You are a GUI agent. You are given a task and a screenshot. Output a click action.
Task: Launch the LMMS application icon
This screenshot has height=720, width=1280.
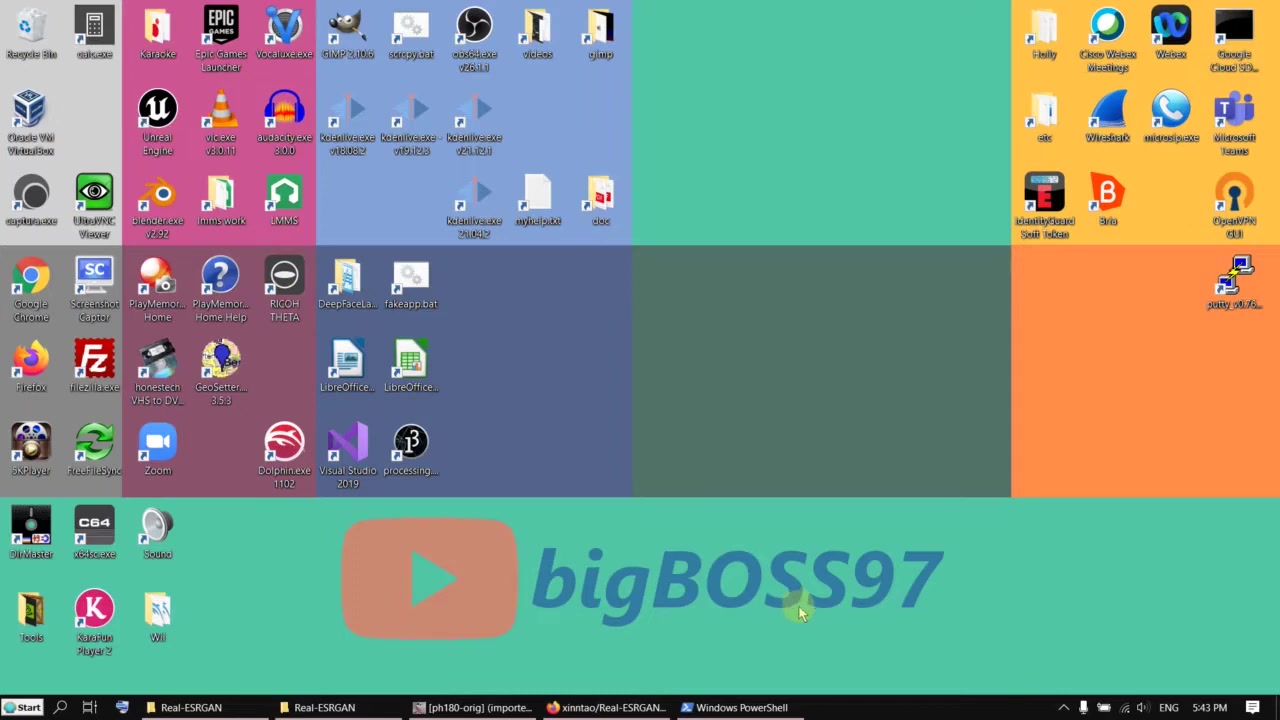click(284, 201)
